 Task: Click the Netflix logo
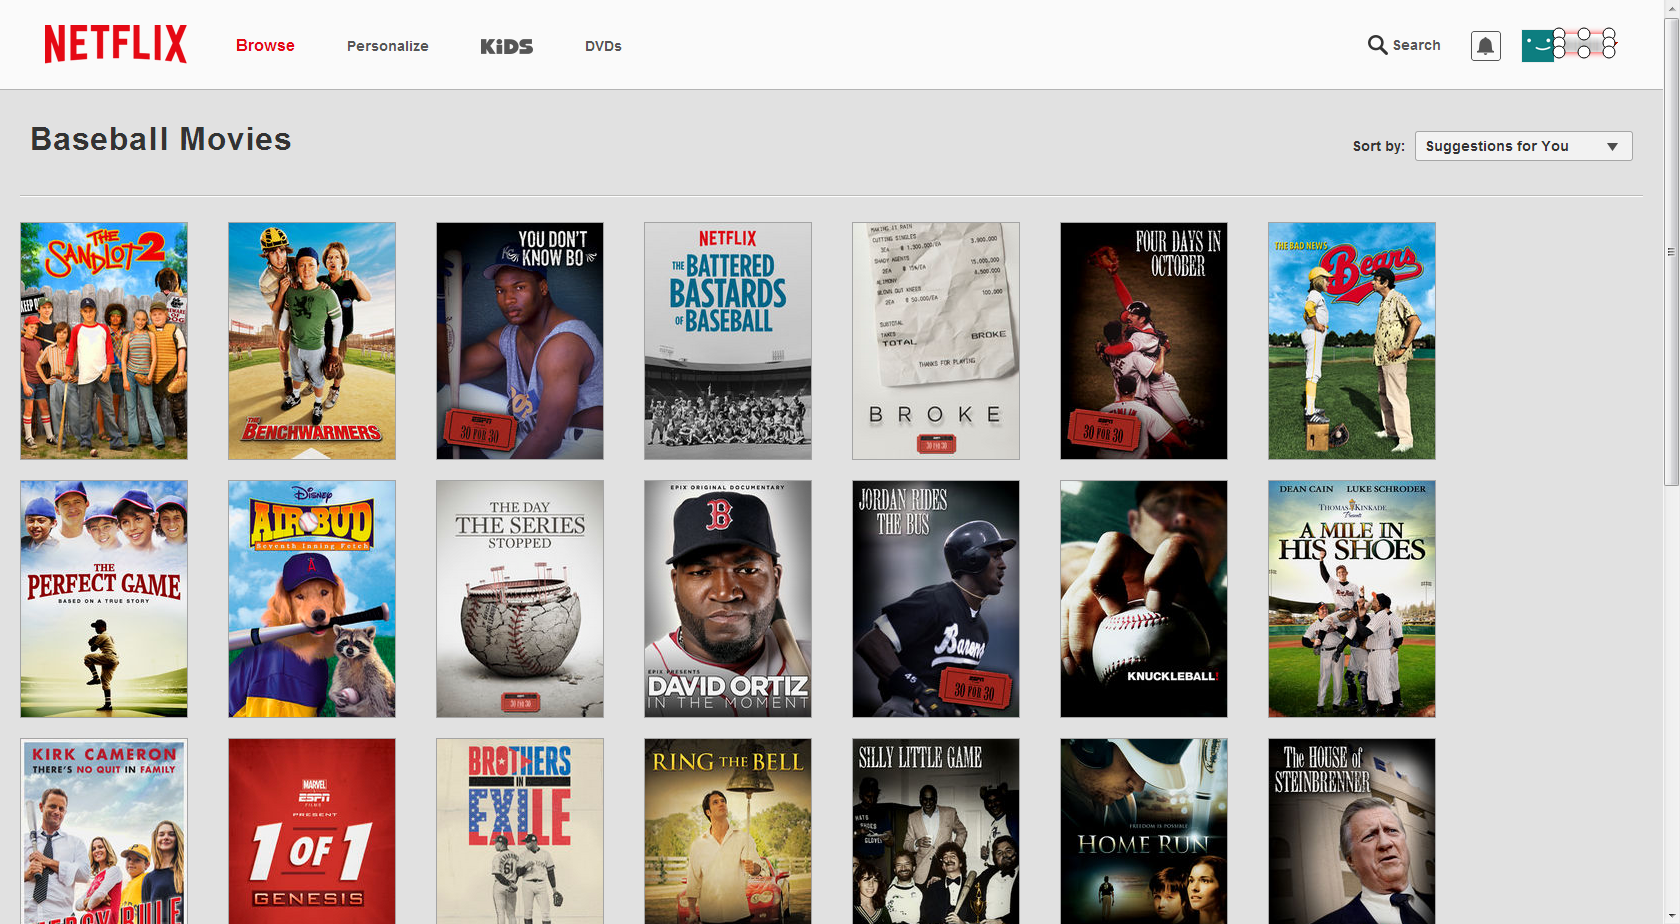pos(115,44)
